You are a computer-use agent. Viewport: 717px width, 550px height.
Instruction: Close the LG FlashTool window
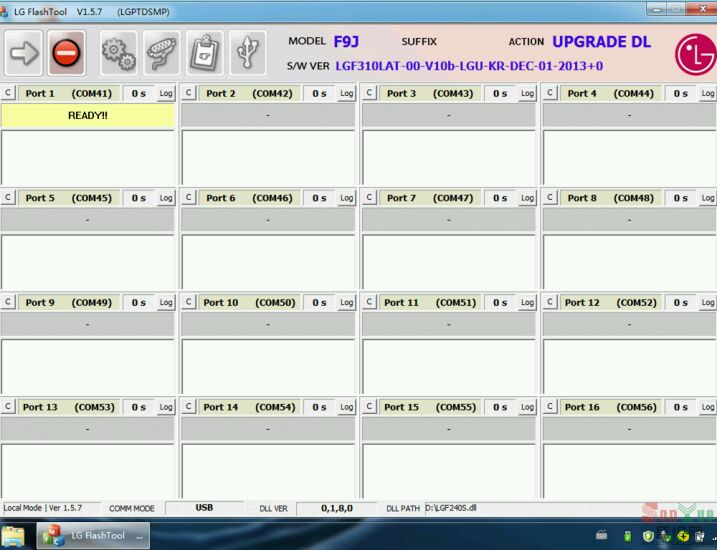tap(704, 9)
